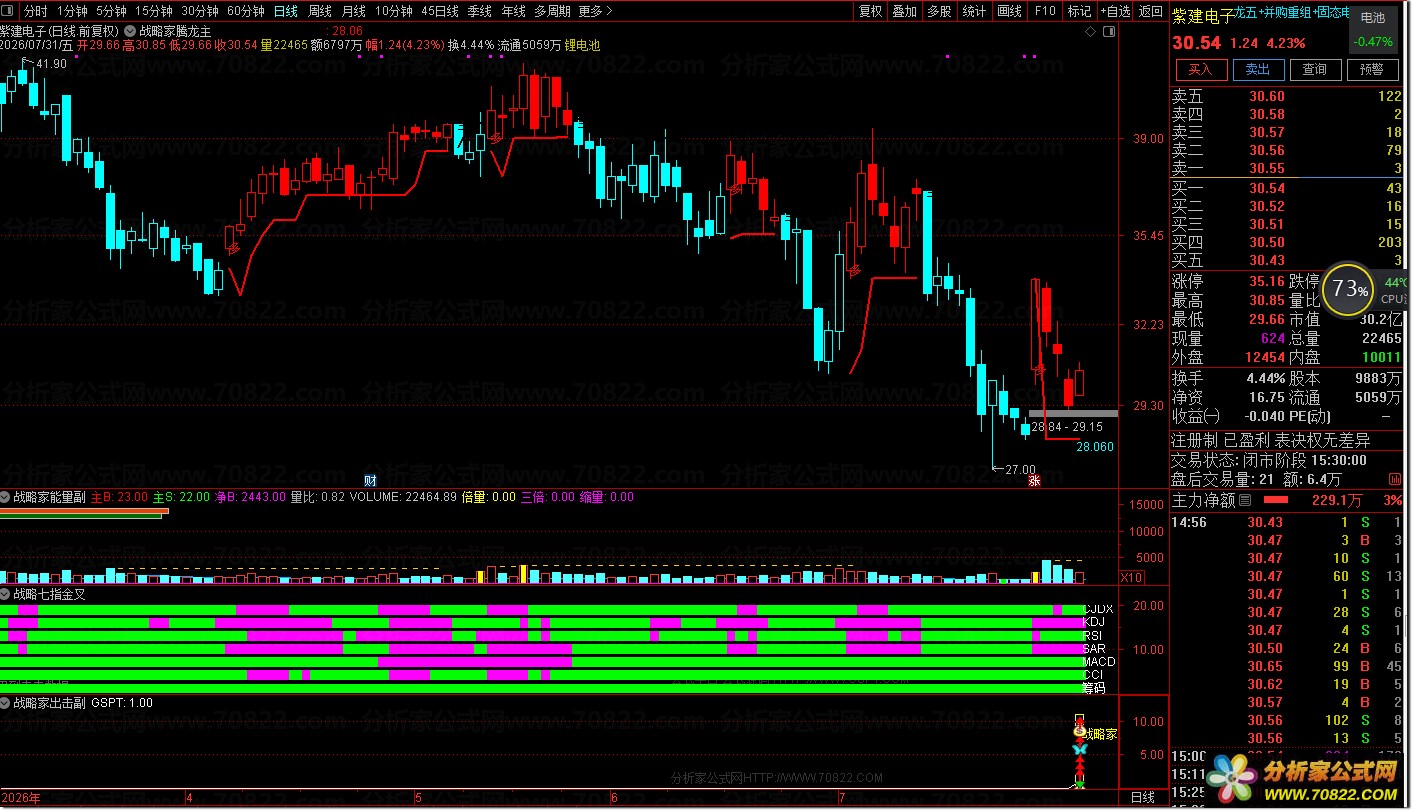Click the 买五 price 30.43
1414x811 pixels.
point(1267,260)
